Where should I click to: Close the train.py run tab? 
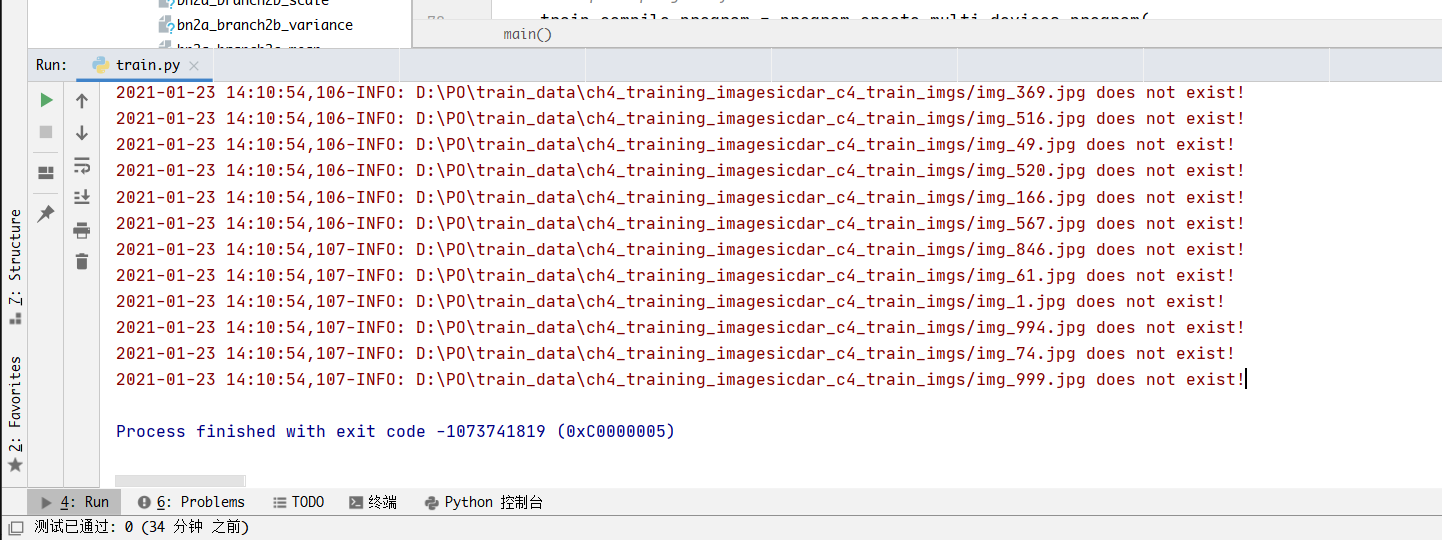(194, 66)
